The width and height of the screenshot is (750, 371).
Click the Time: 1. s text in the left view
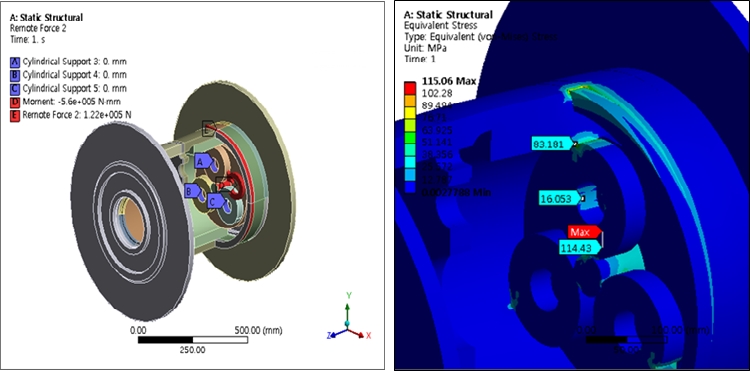pos(28,40)
